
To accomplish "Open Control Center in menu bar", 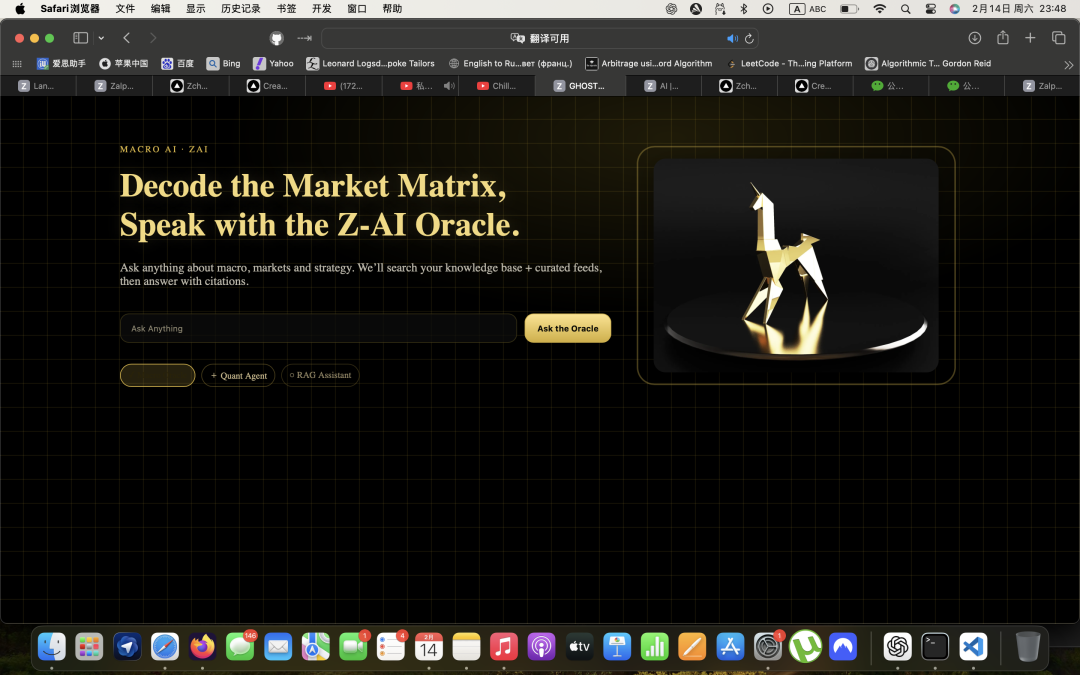I will 931,9.
